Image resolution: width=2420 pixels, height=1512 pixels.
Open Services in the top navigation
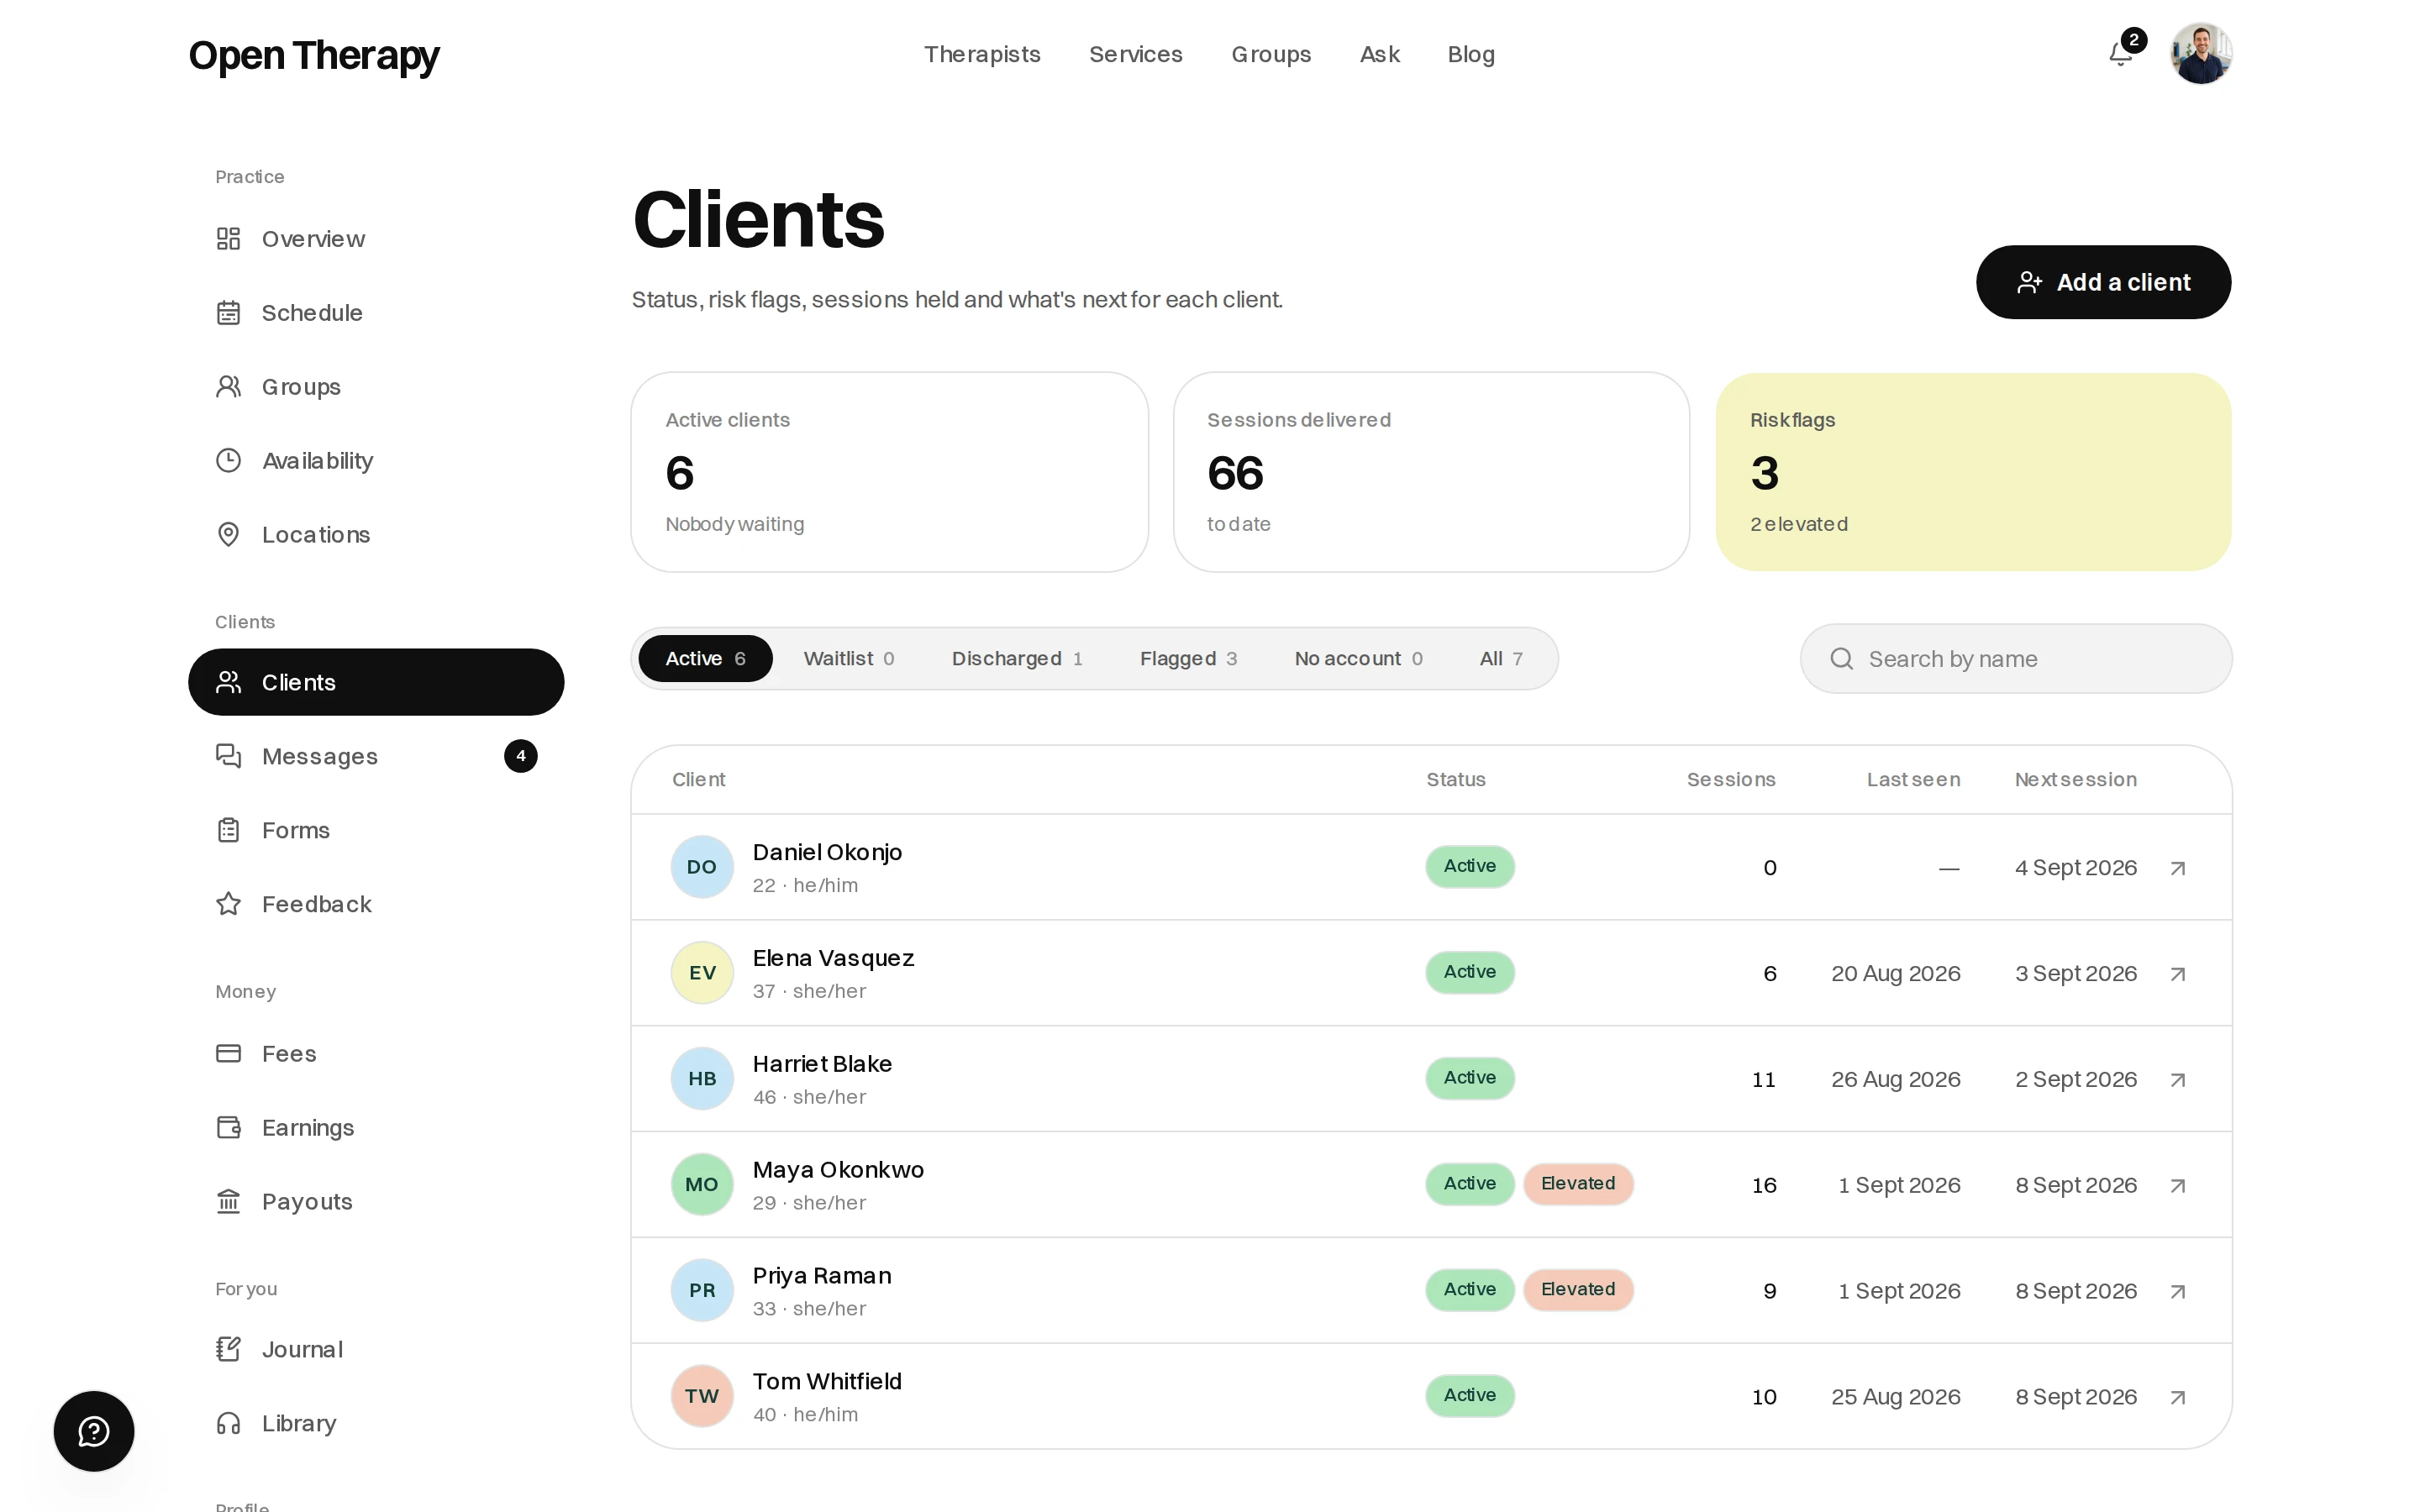(1135, 54)
